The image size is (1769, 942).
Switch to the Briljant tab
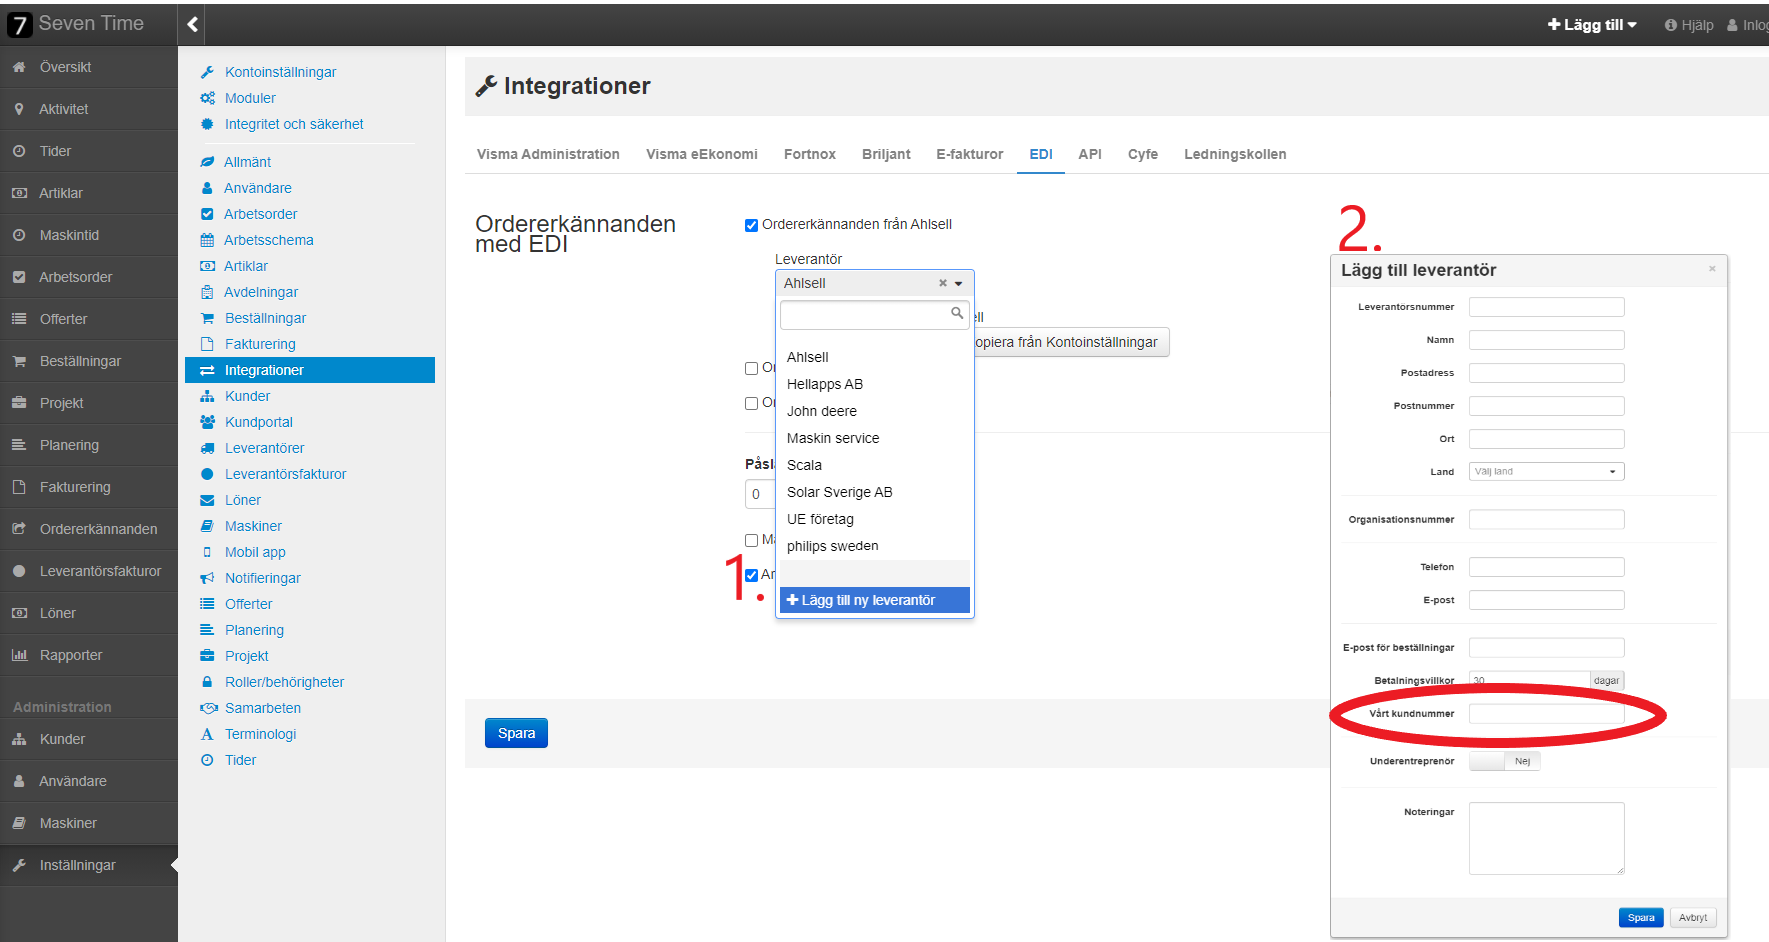pyautogui.click(x=886, y=154)
